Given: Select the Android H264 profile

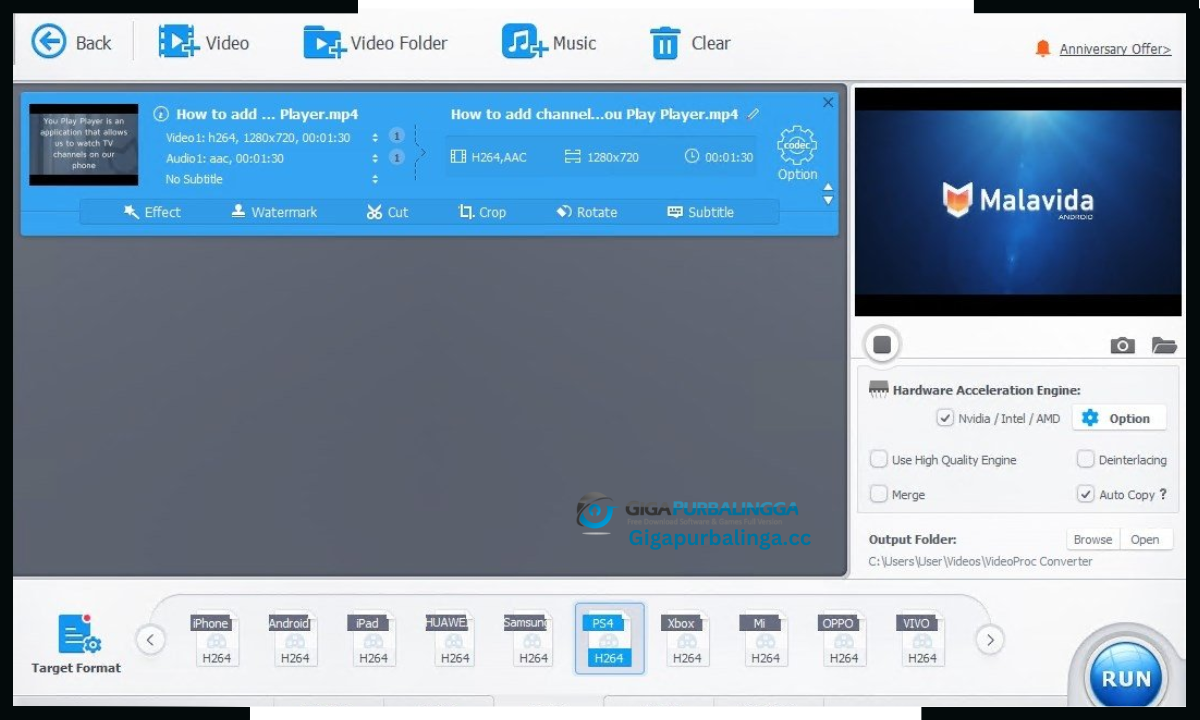Looking at the screenshot, I should coord(292,638).
